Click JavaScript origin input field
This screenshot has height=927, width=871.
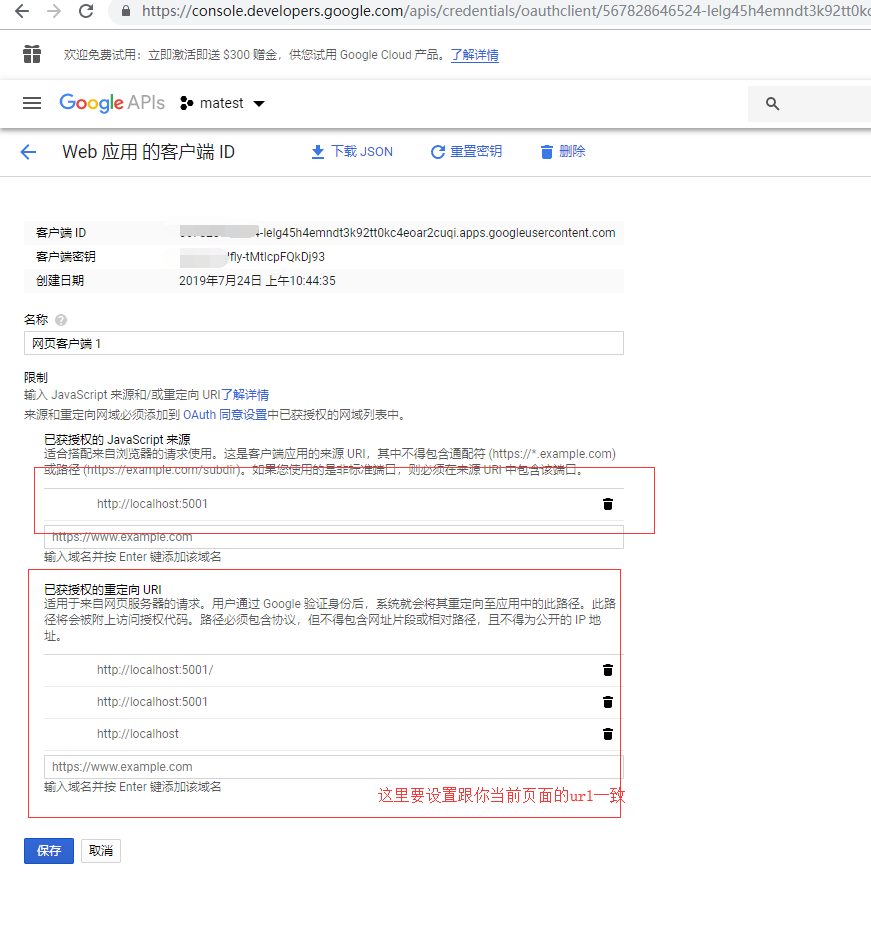point(333,537)
